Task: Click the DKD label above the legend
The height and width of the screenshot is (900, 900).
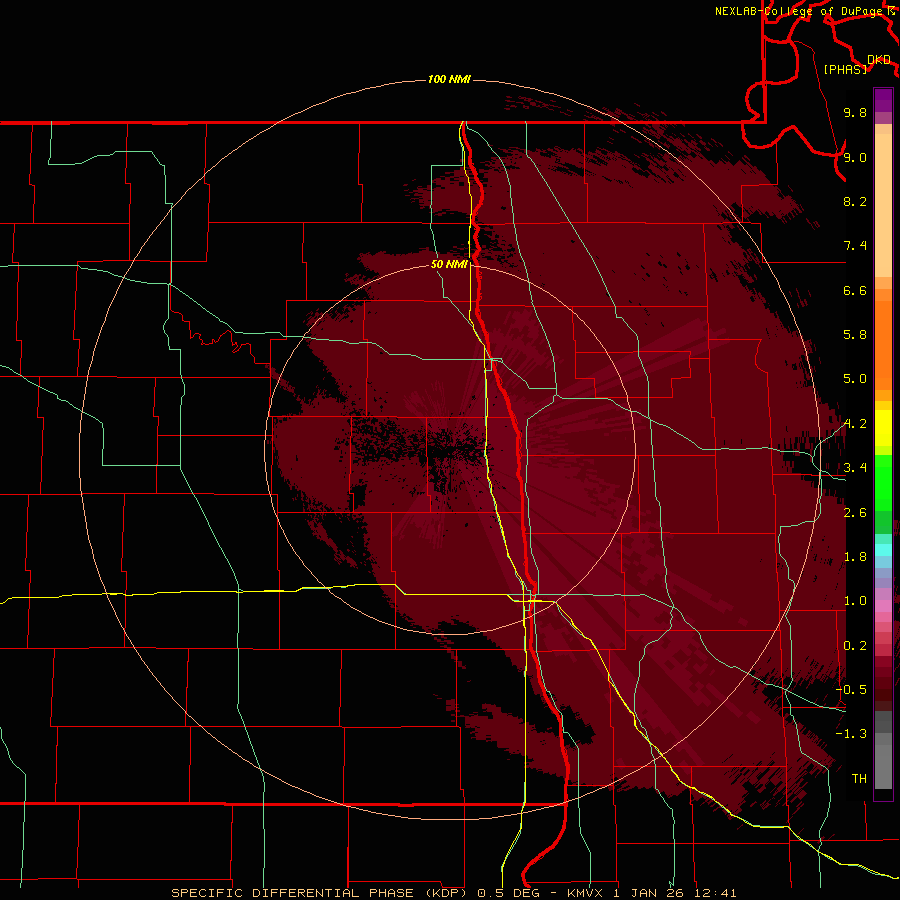Action: point(879,60)
